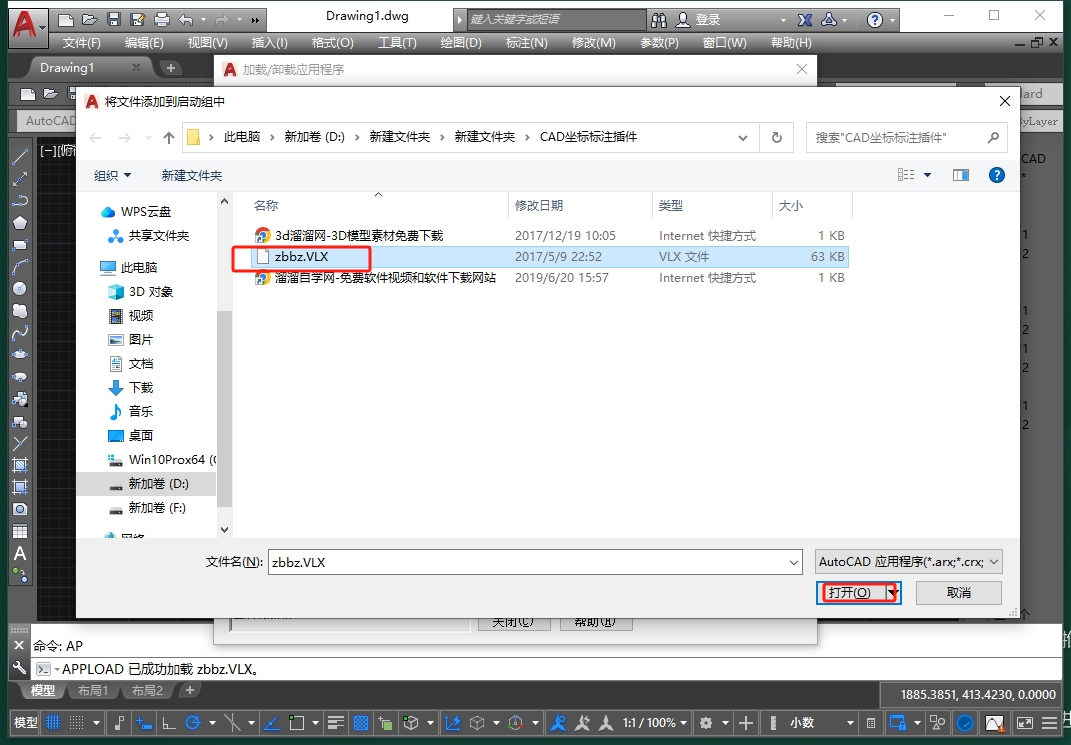Toggle grid display in status bar
The width and height of the screenshot is (1071, 745).
click(x=53, y=722)
